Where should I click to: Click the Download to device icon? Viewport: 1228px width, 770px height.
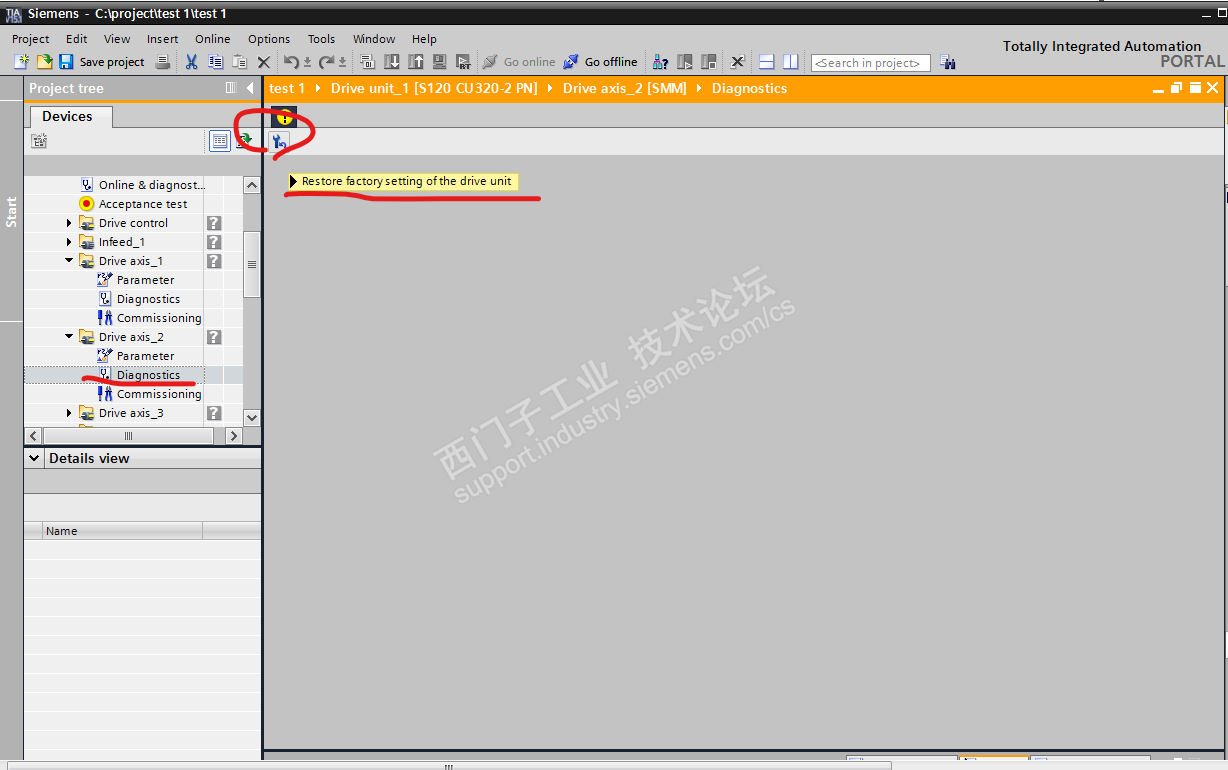pos(392,62)
